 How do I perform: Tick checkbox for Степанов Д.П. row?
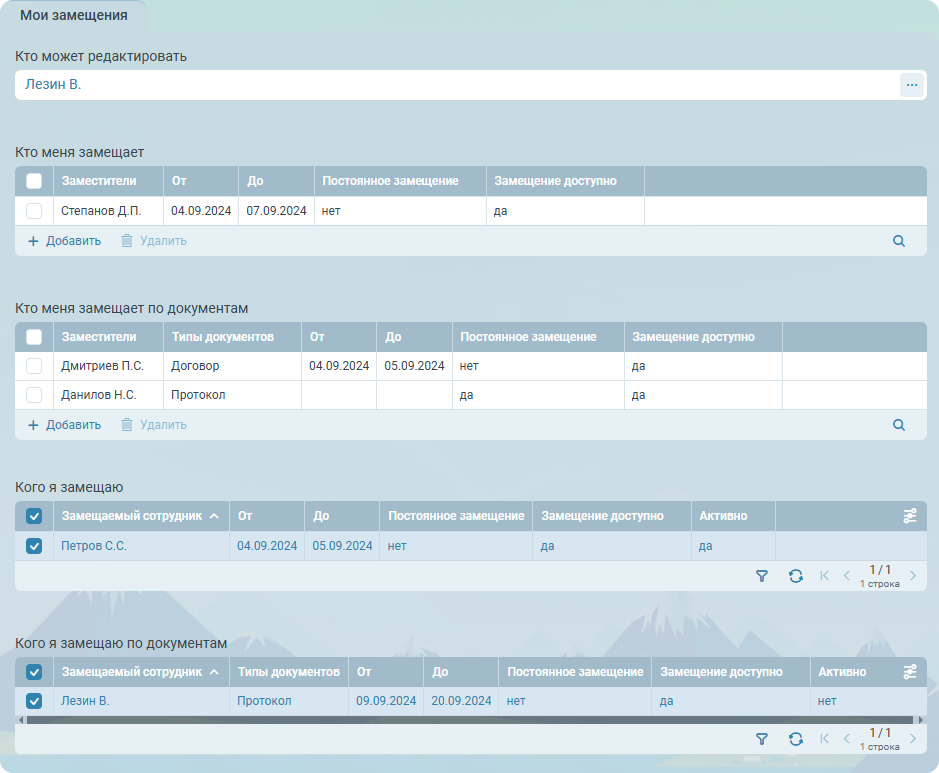34,211
